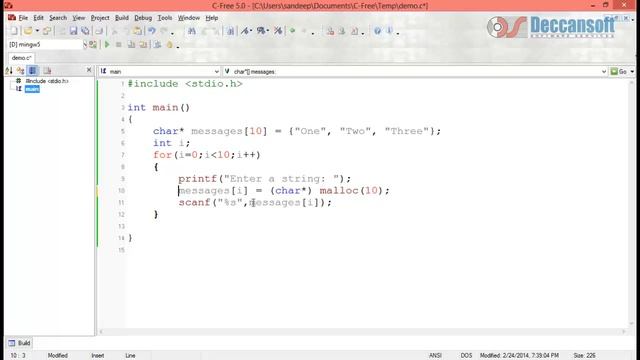Click the int main() line
This screenshot has height=360, width=640.
click(158, 108)
